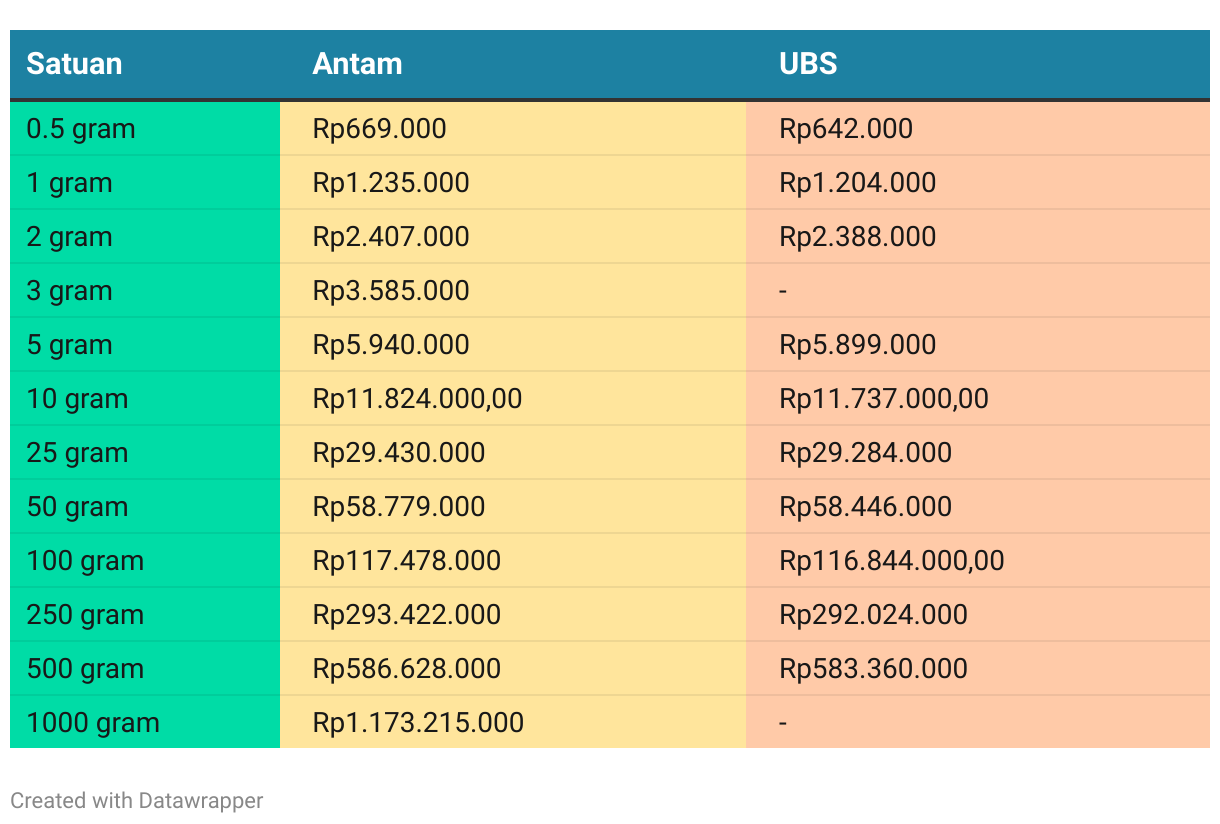Screen dimensions: 1220x824
Task: Click the Antam price Rp669.000
Action: (379, 129)
